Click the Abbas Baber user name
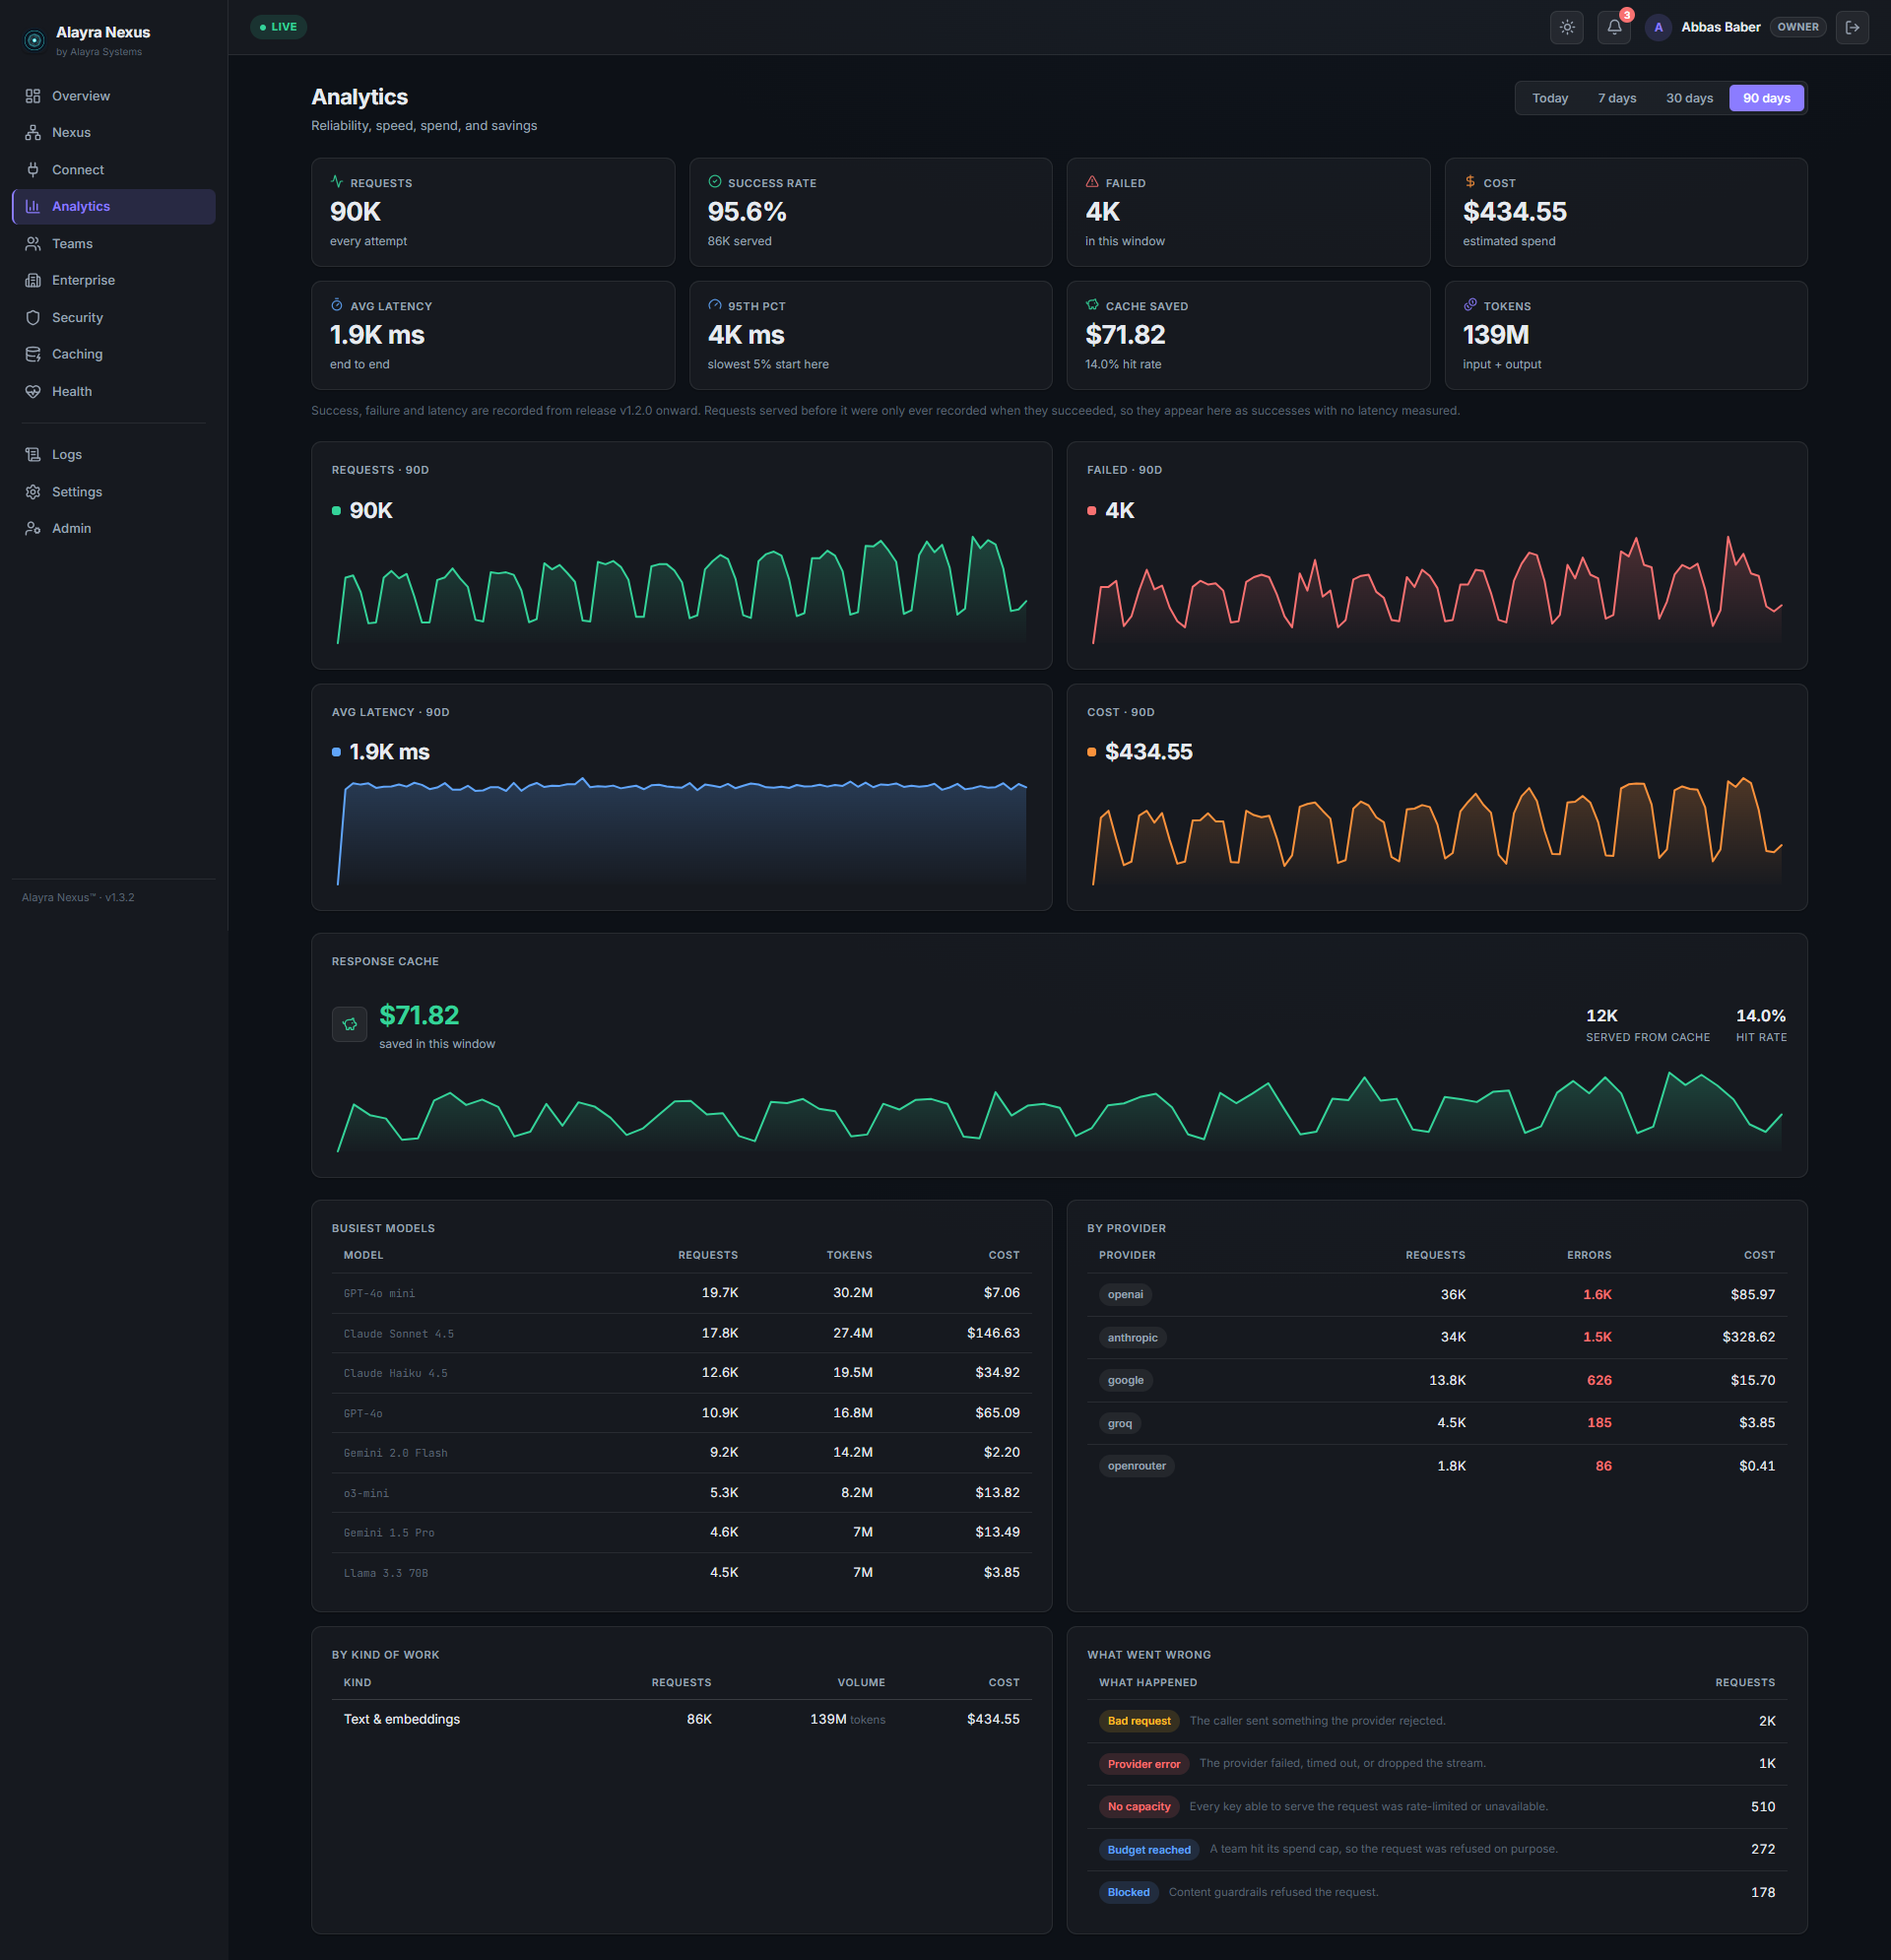Image resolution: width=1891 pixels, height=1960 pixels. point(1720,27)
